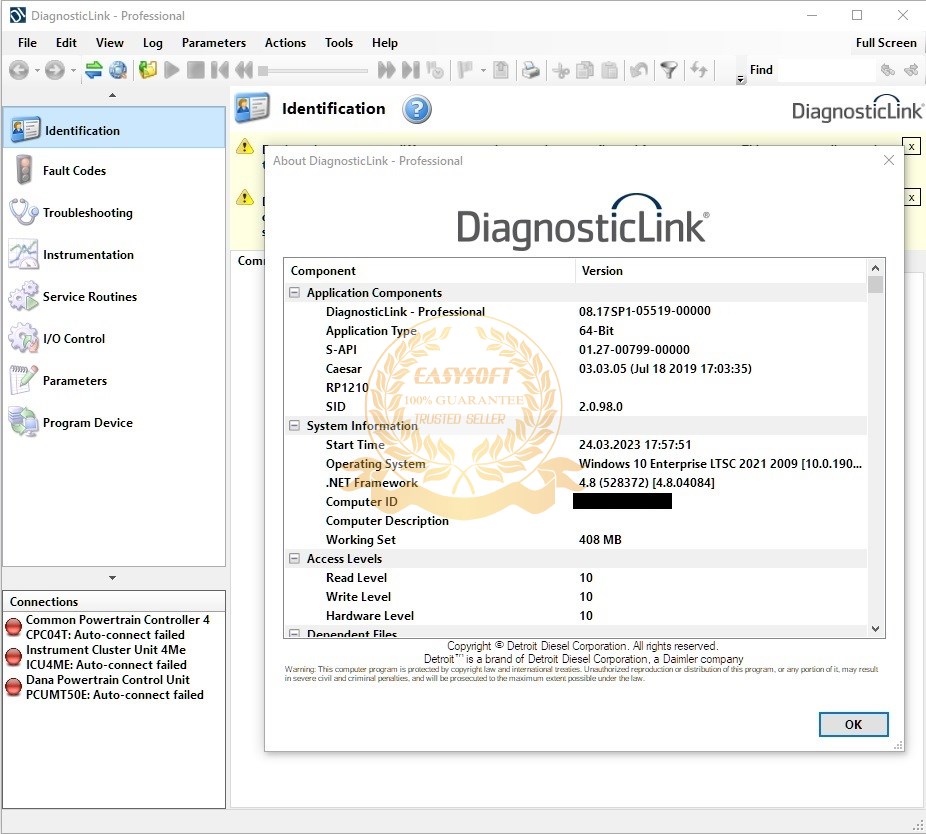Toggle Full Screen mode
This screenshot has width=926, height=834.
(886, 43)
